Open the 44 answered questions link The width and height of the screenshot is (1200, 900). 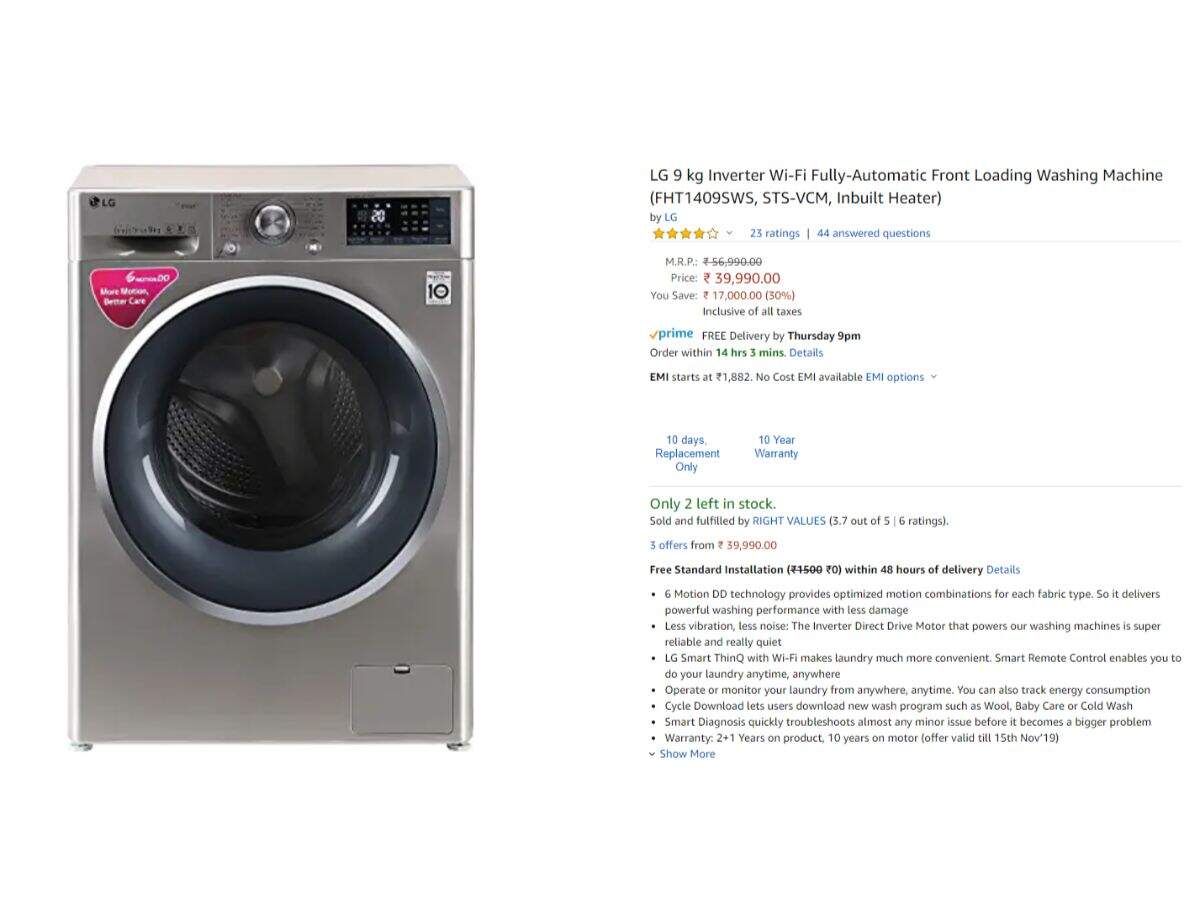[873, 233]
